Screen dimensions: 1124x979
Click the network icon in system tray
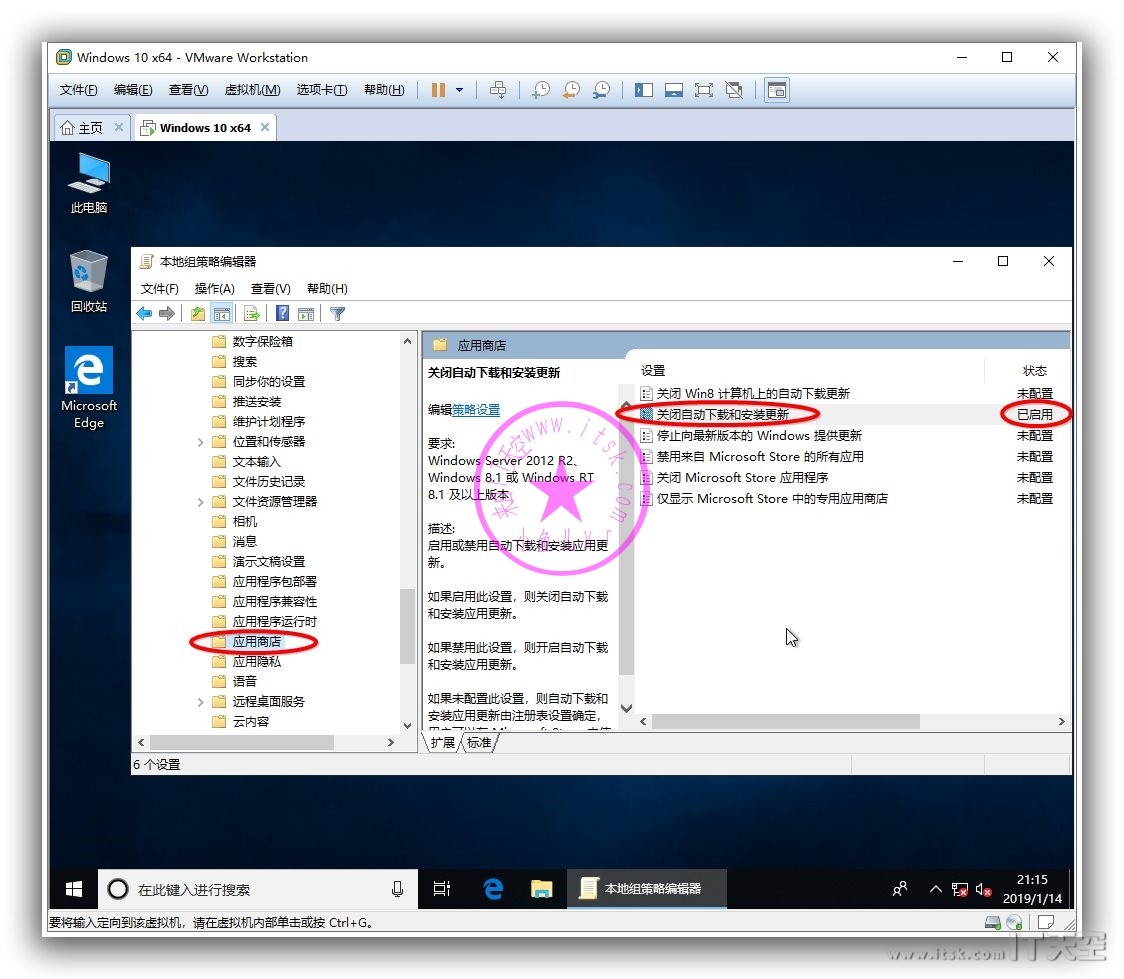pyautogui.click(x=959, y=889)
